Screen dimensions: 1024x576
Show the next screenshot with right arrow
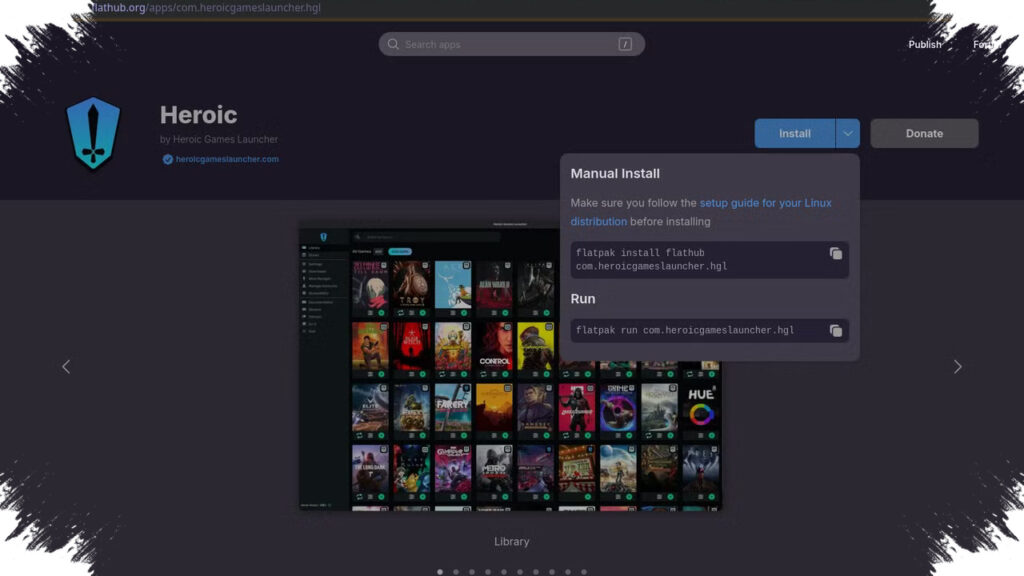957,367
